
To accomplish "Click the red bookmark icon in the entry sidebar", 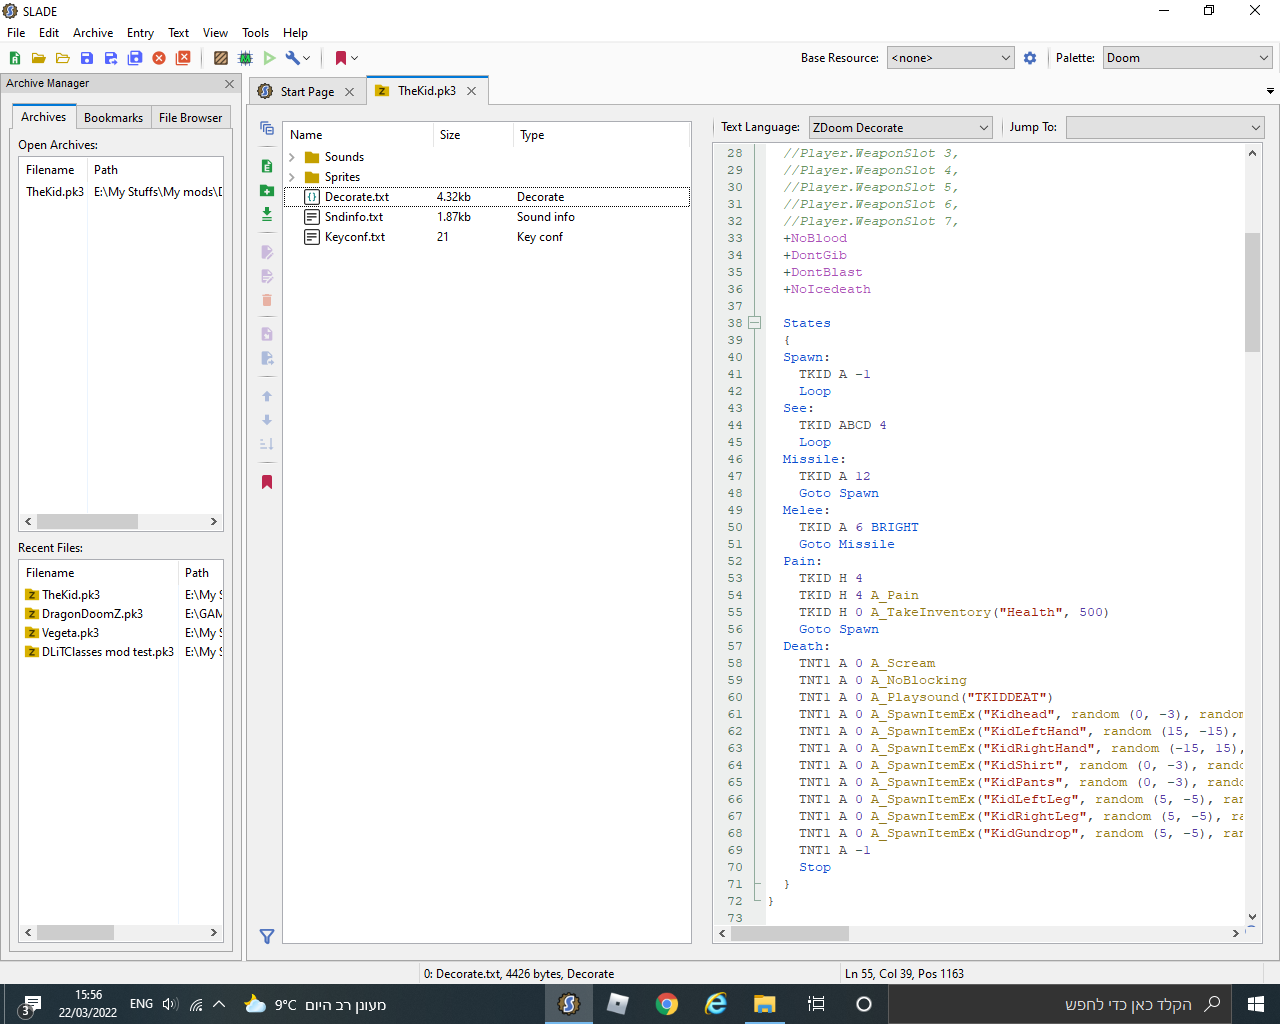I will point(267,482).
